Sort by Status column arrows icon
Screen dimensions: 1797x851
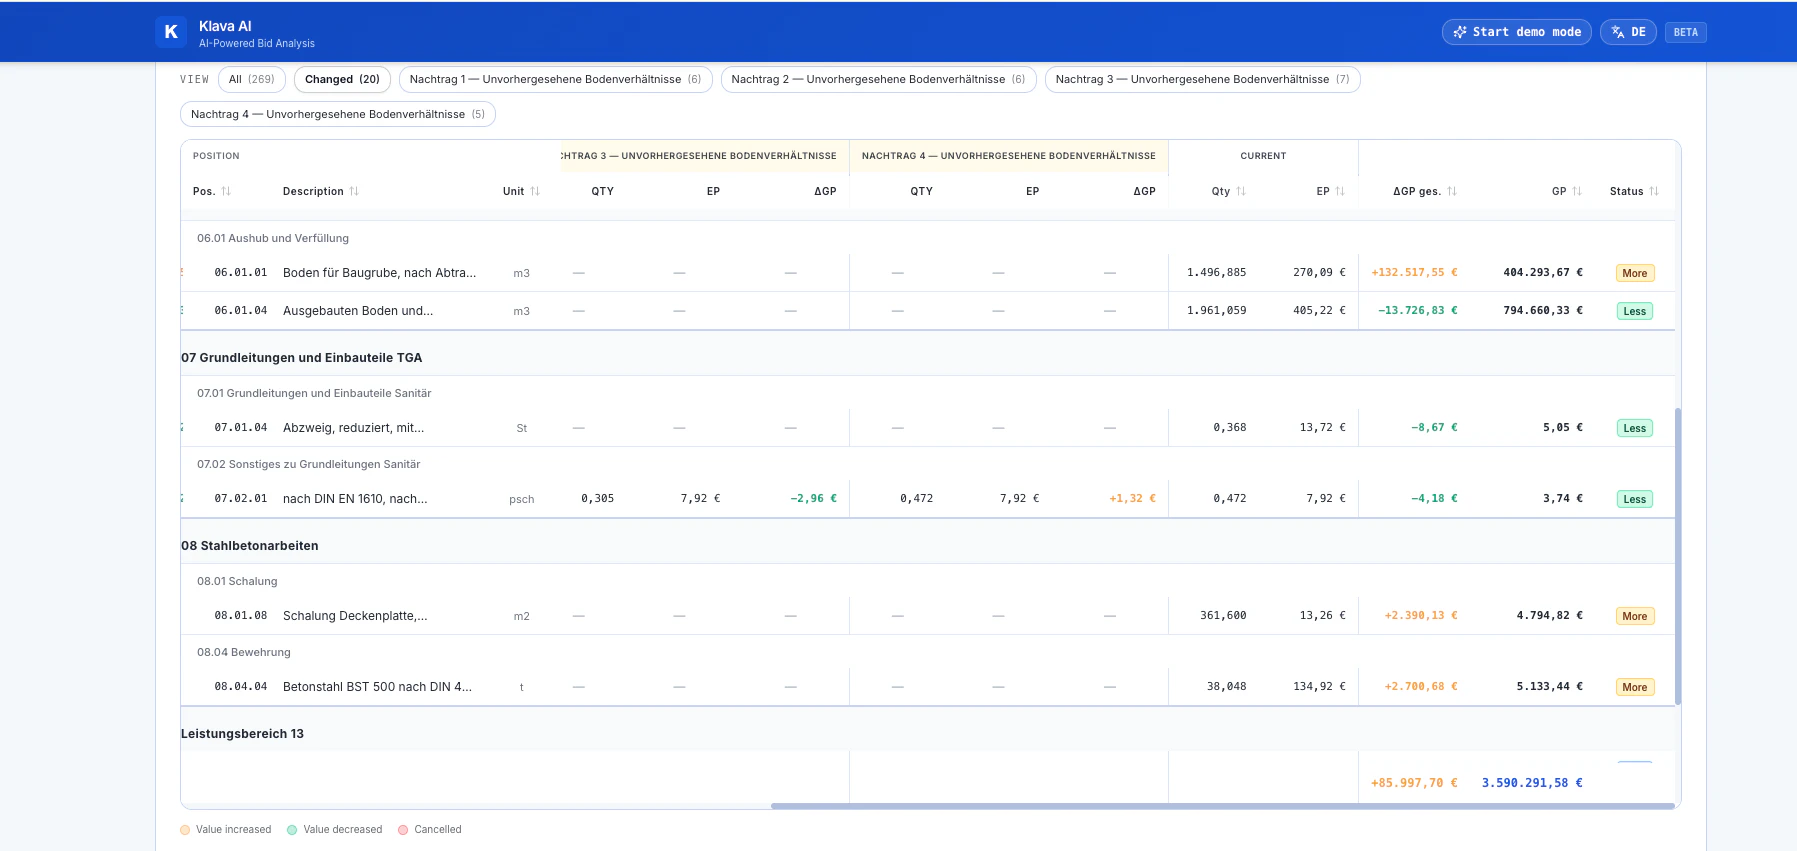click(1654, 191)
